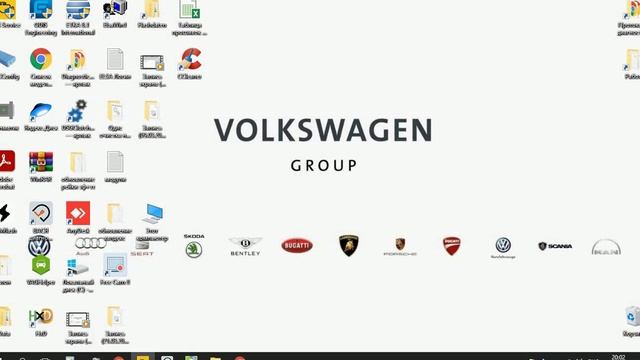Open the folder at bottom beside video file
This screenshot has height=360, width=640.
[x=114, y=316]
